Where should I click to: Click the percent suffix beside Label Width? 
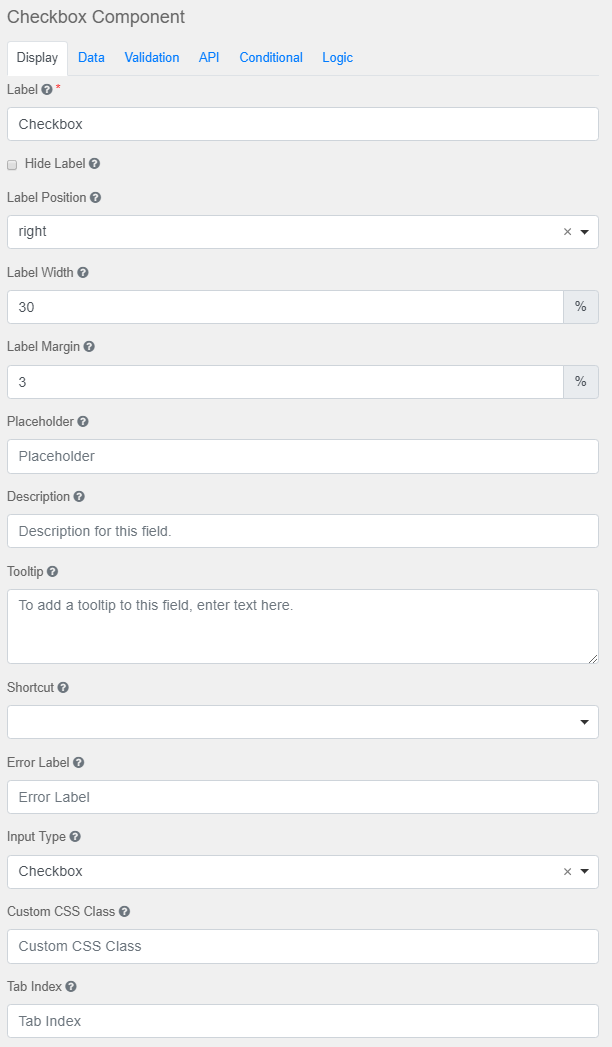581,306
